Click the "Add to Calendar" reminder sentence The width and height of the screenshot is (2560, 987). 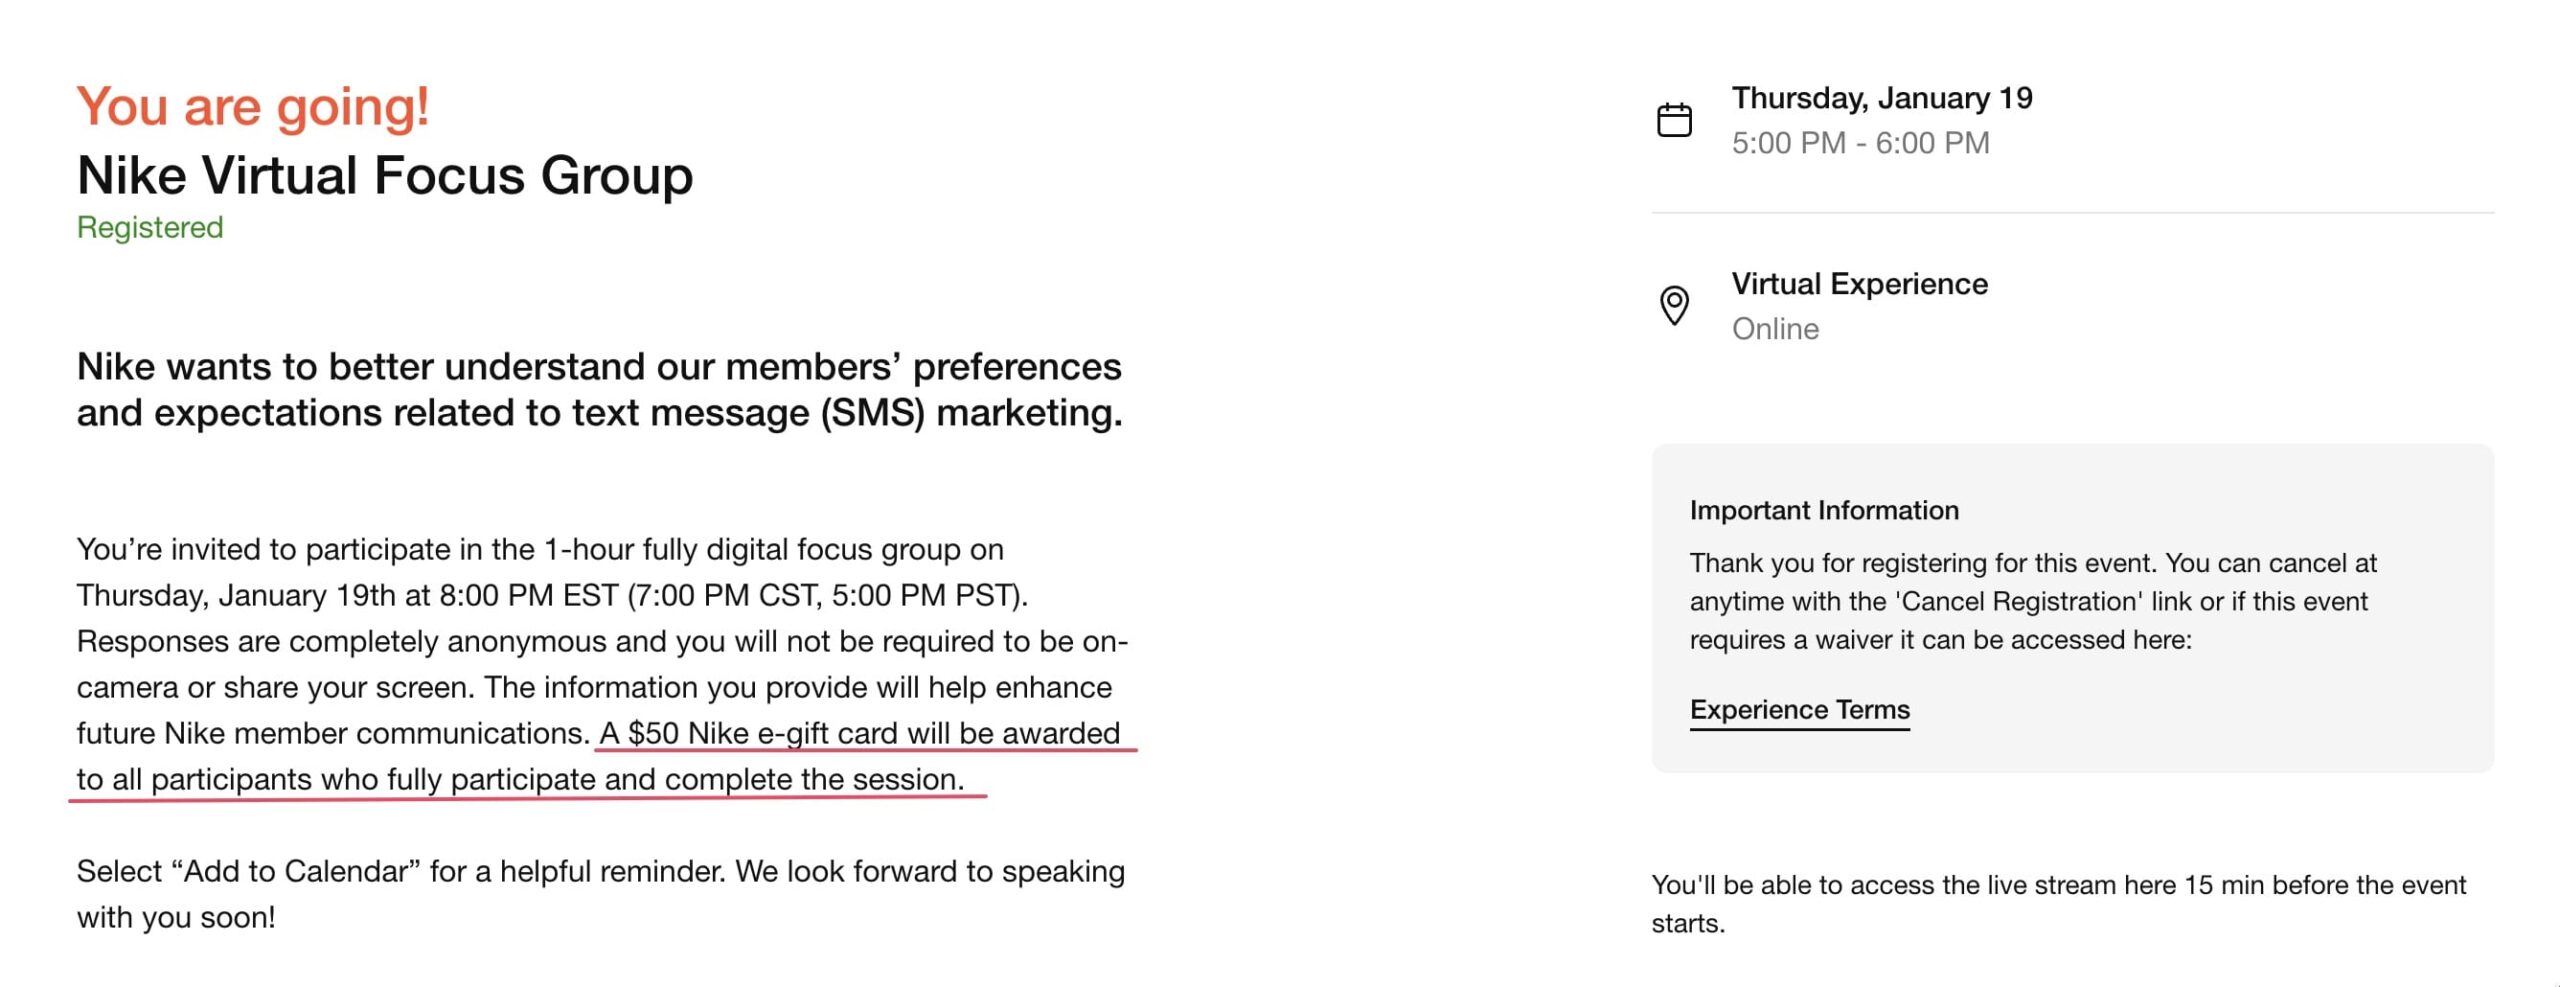[x=600, y=872]
